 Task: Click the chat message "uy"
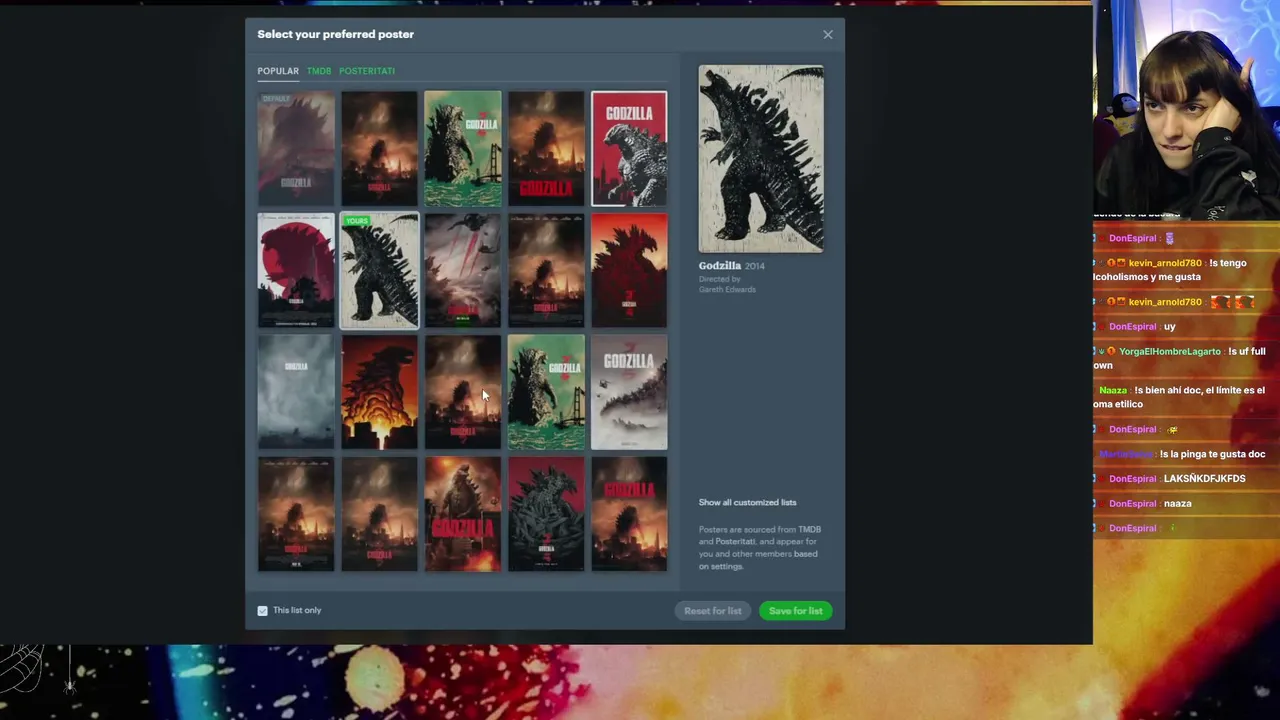pyautogui.click(x=1169, y=327)
